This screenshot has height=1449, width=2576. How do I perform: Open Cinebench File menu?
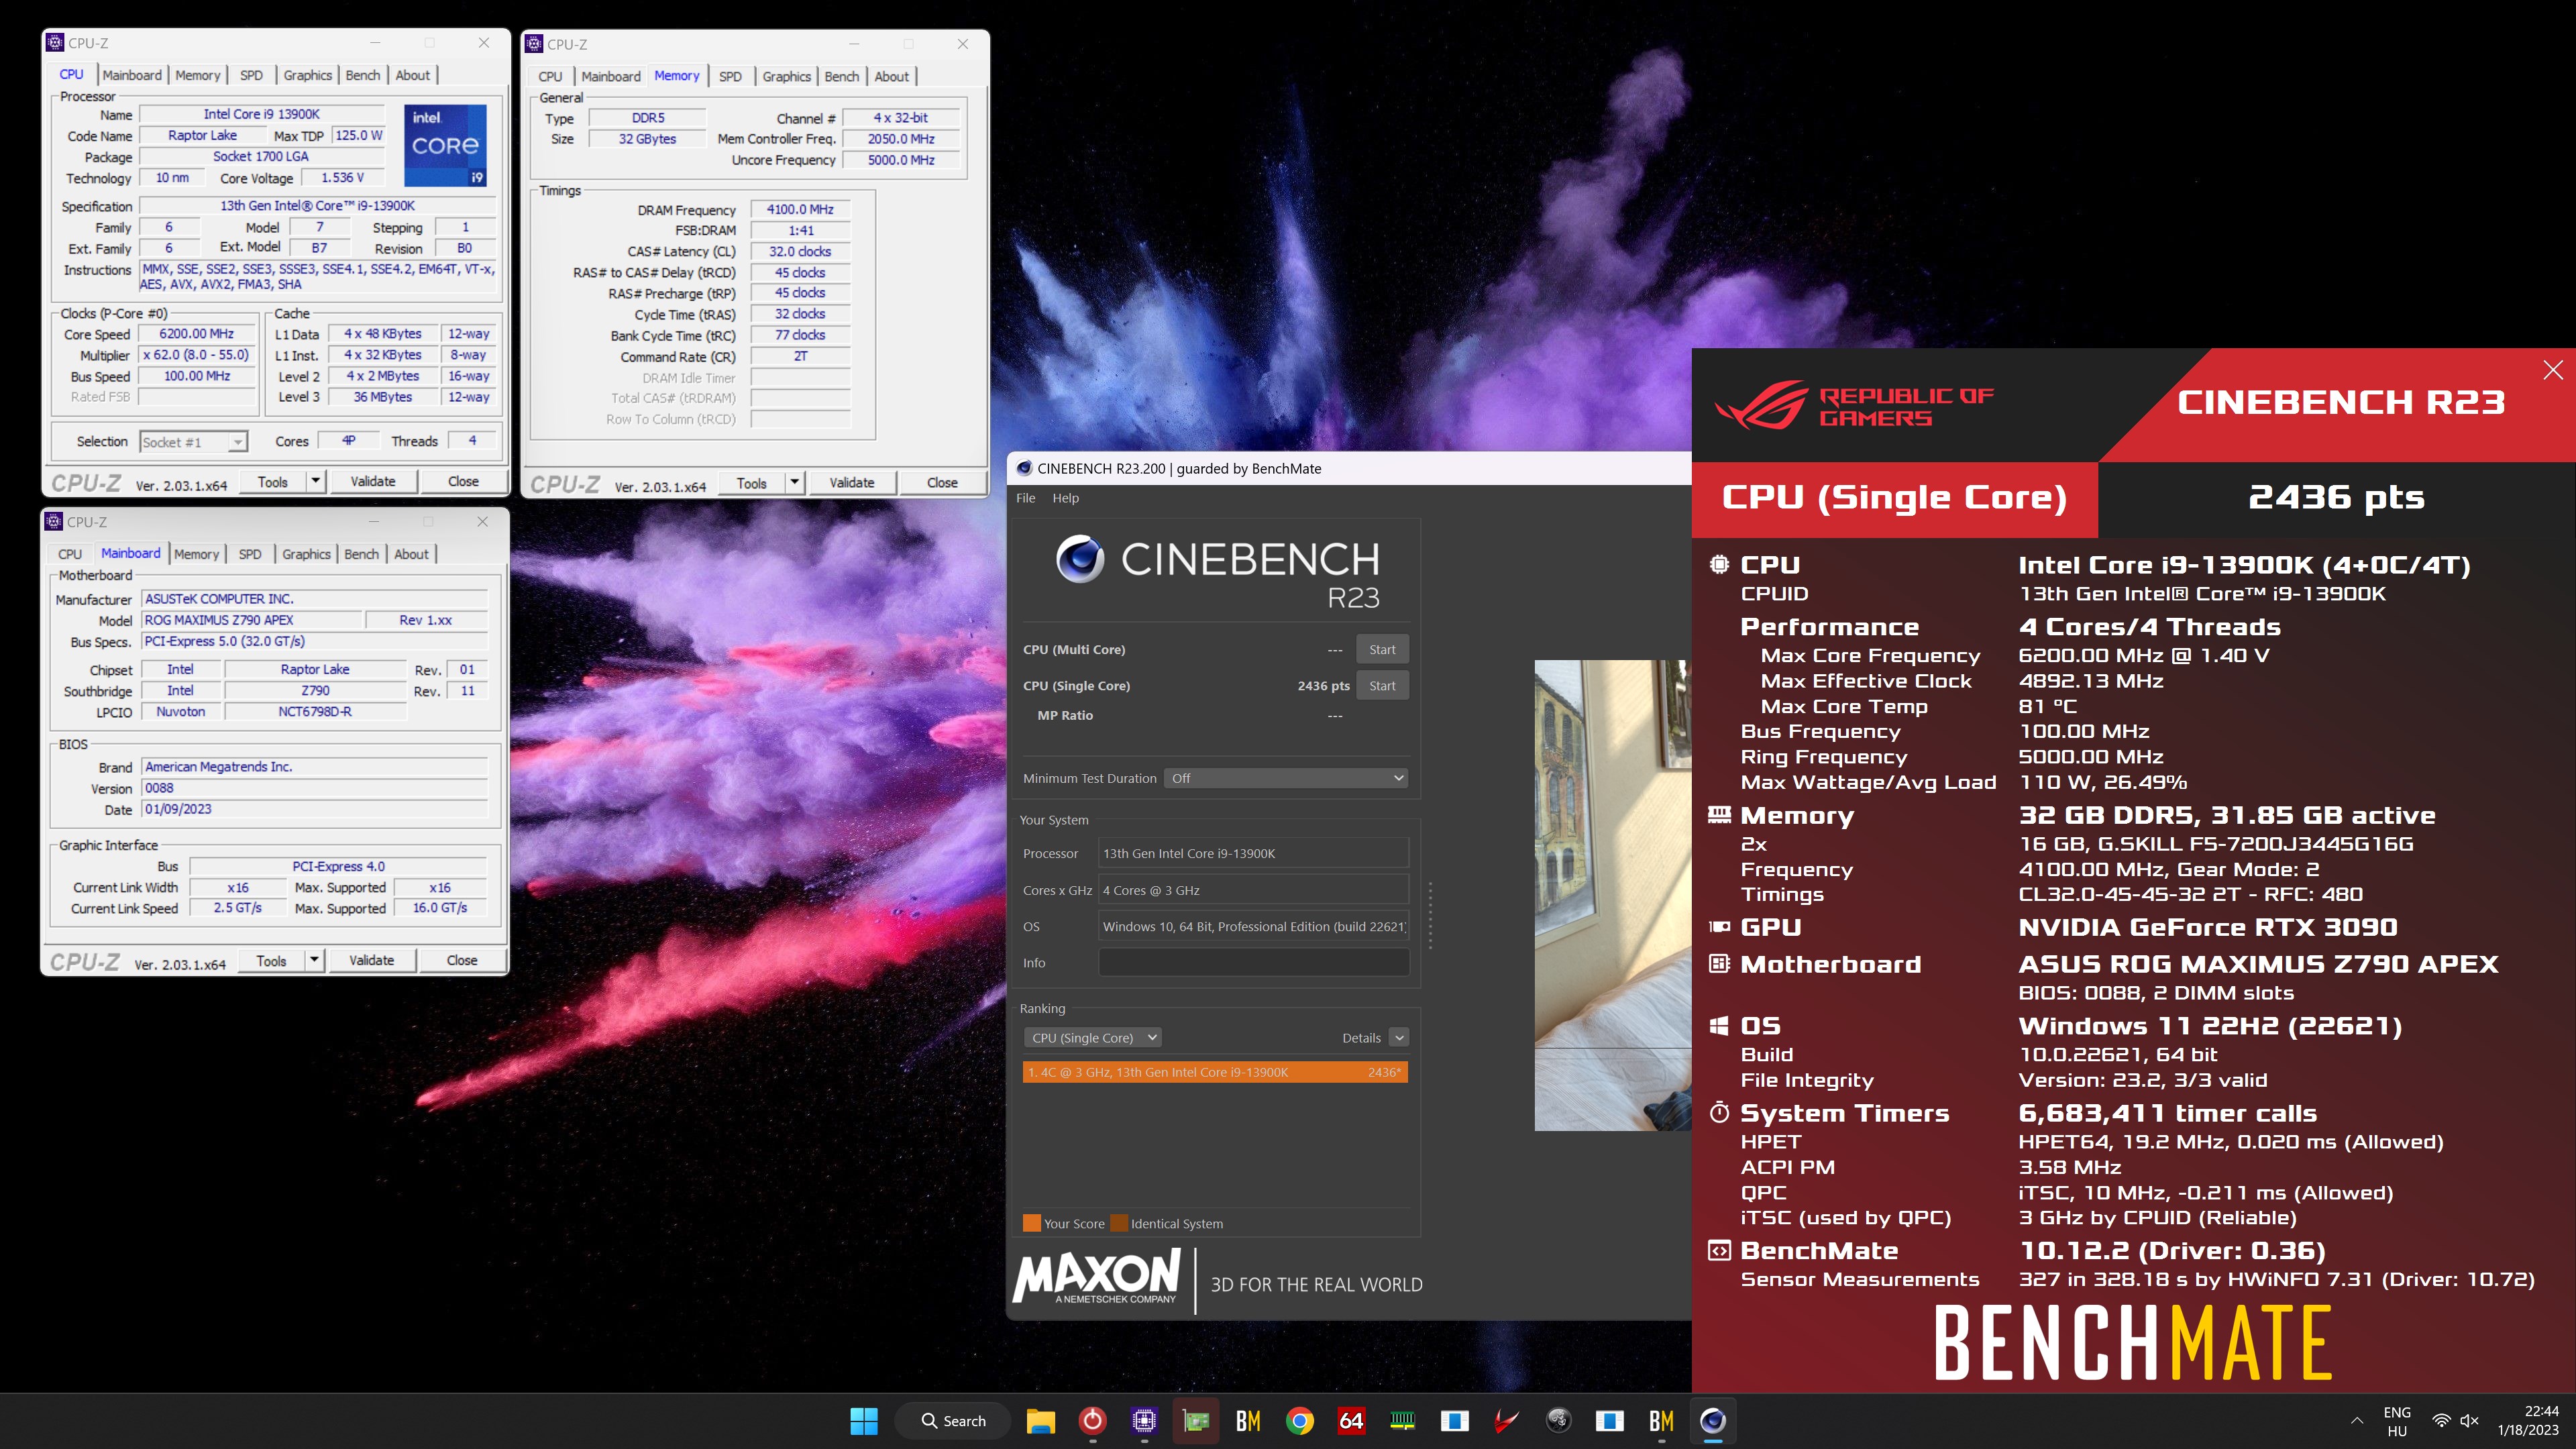(1026, 498)
